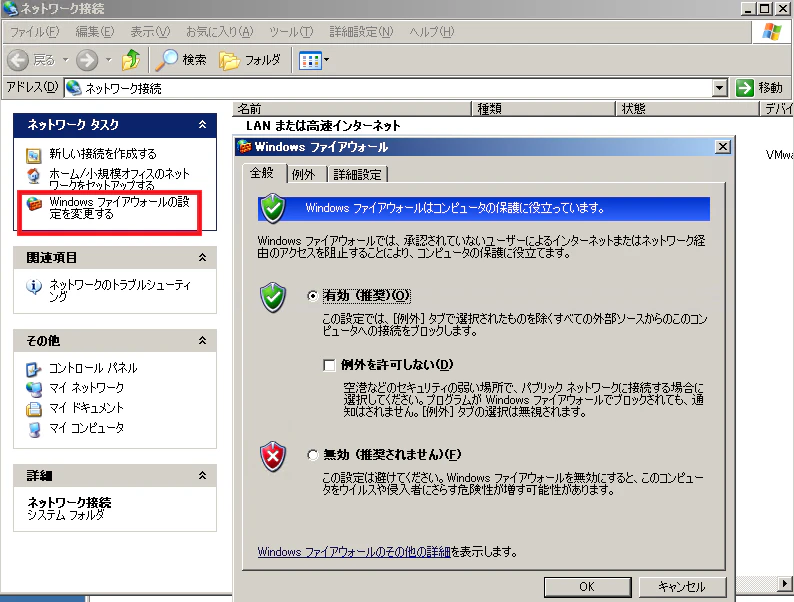
Task: Collapse the ネットワーク タスク panel
Action: (x=203, y=125)
